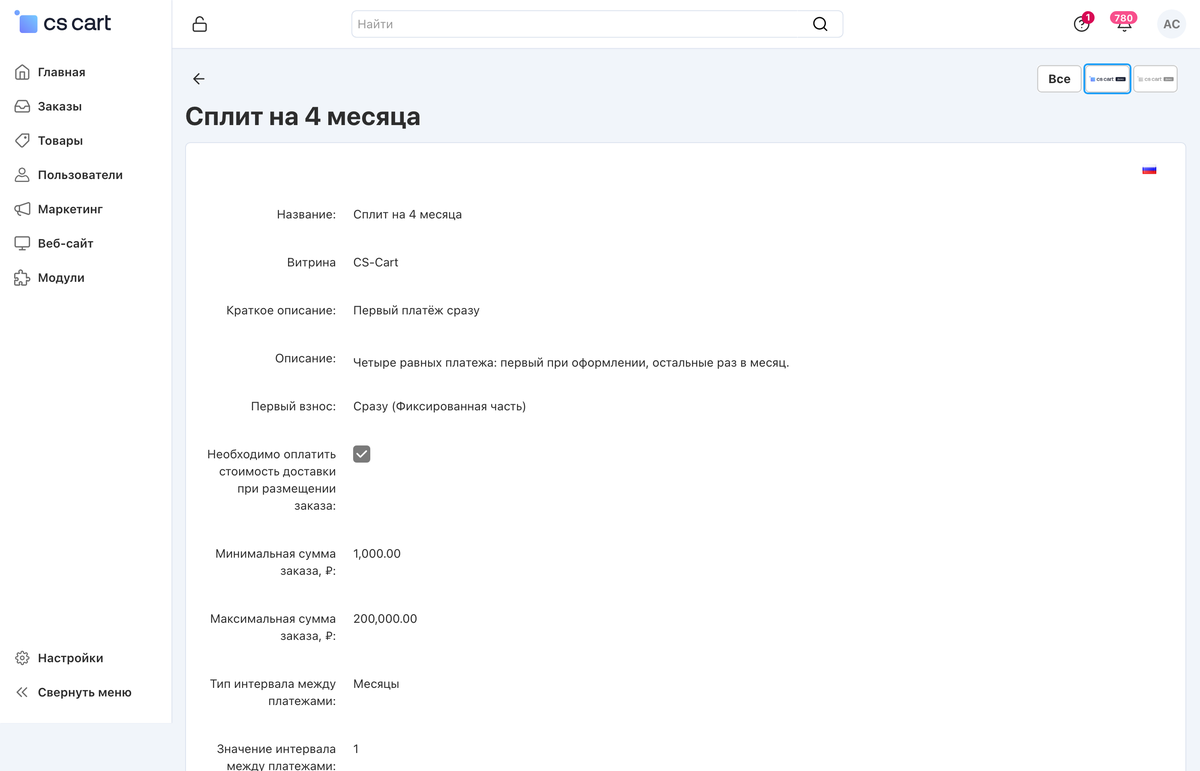Click the Витрина value "CS-Cart"
The width and height of the screenshot is (1200, 771).
pos(376,262)
